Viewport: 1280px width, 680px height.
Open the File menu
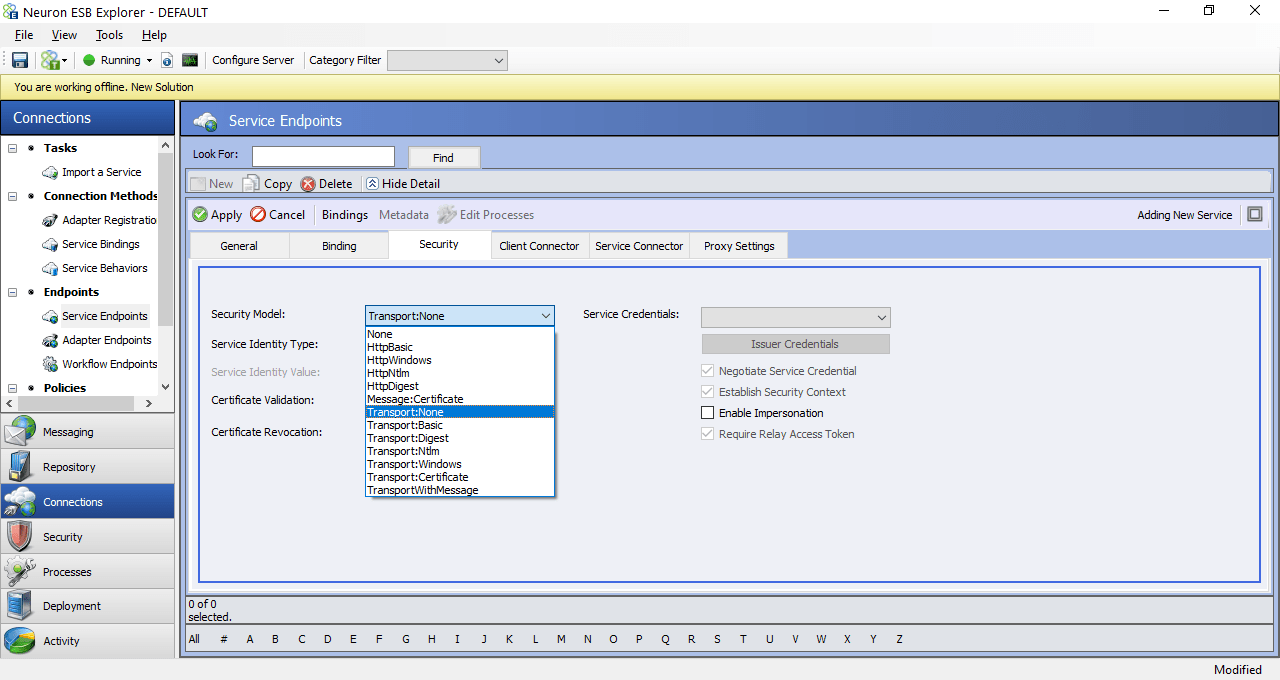pos(24,35)
